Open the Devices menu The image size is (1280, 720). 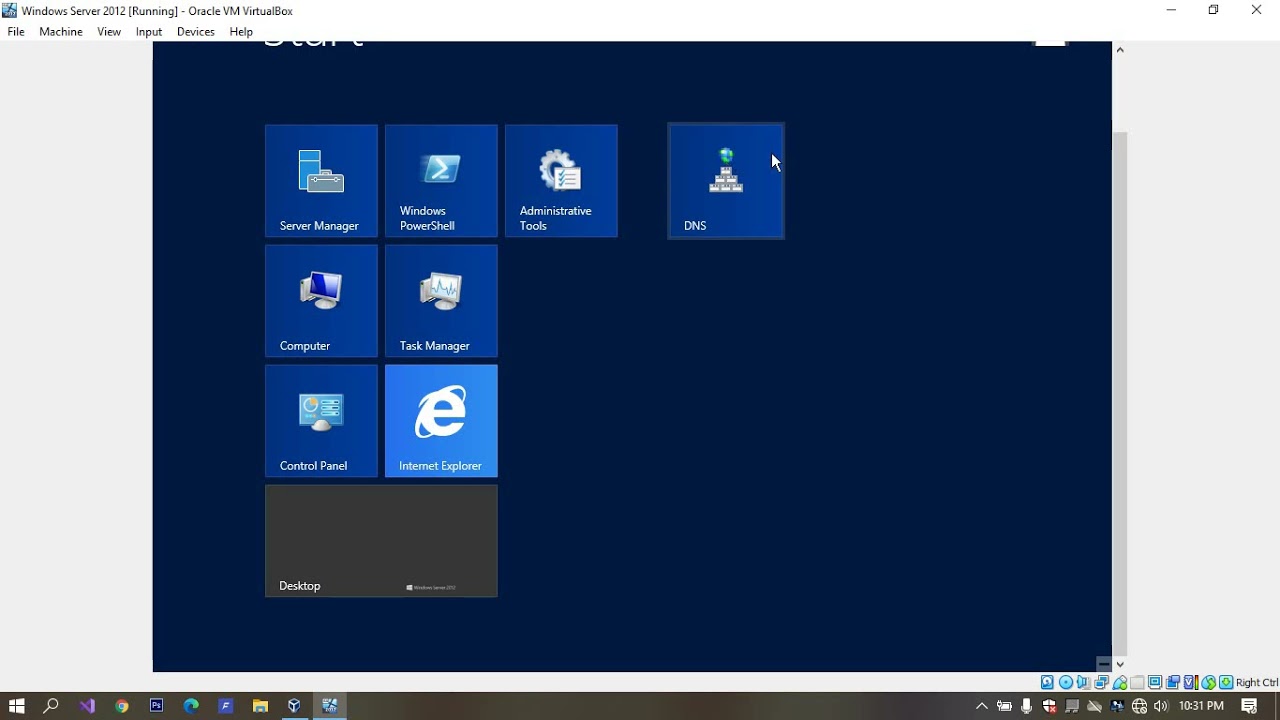pyautogui.click(x=196, y=32)
